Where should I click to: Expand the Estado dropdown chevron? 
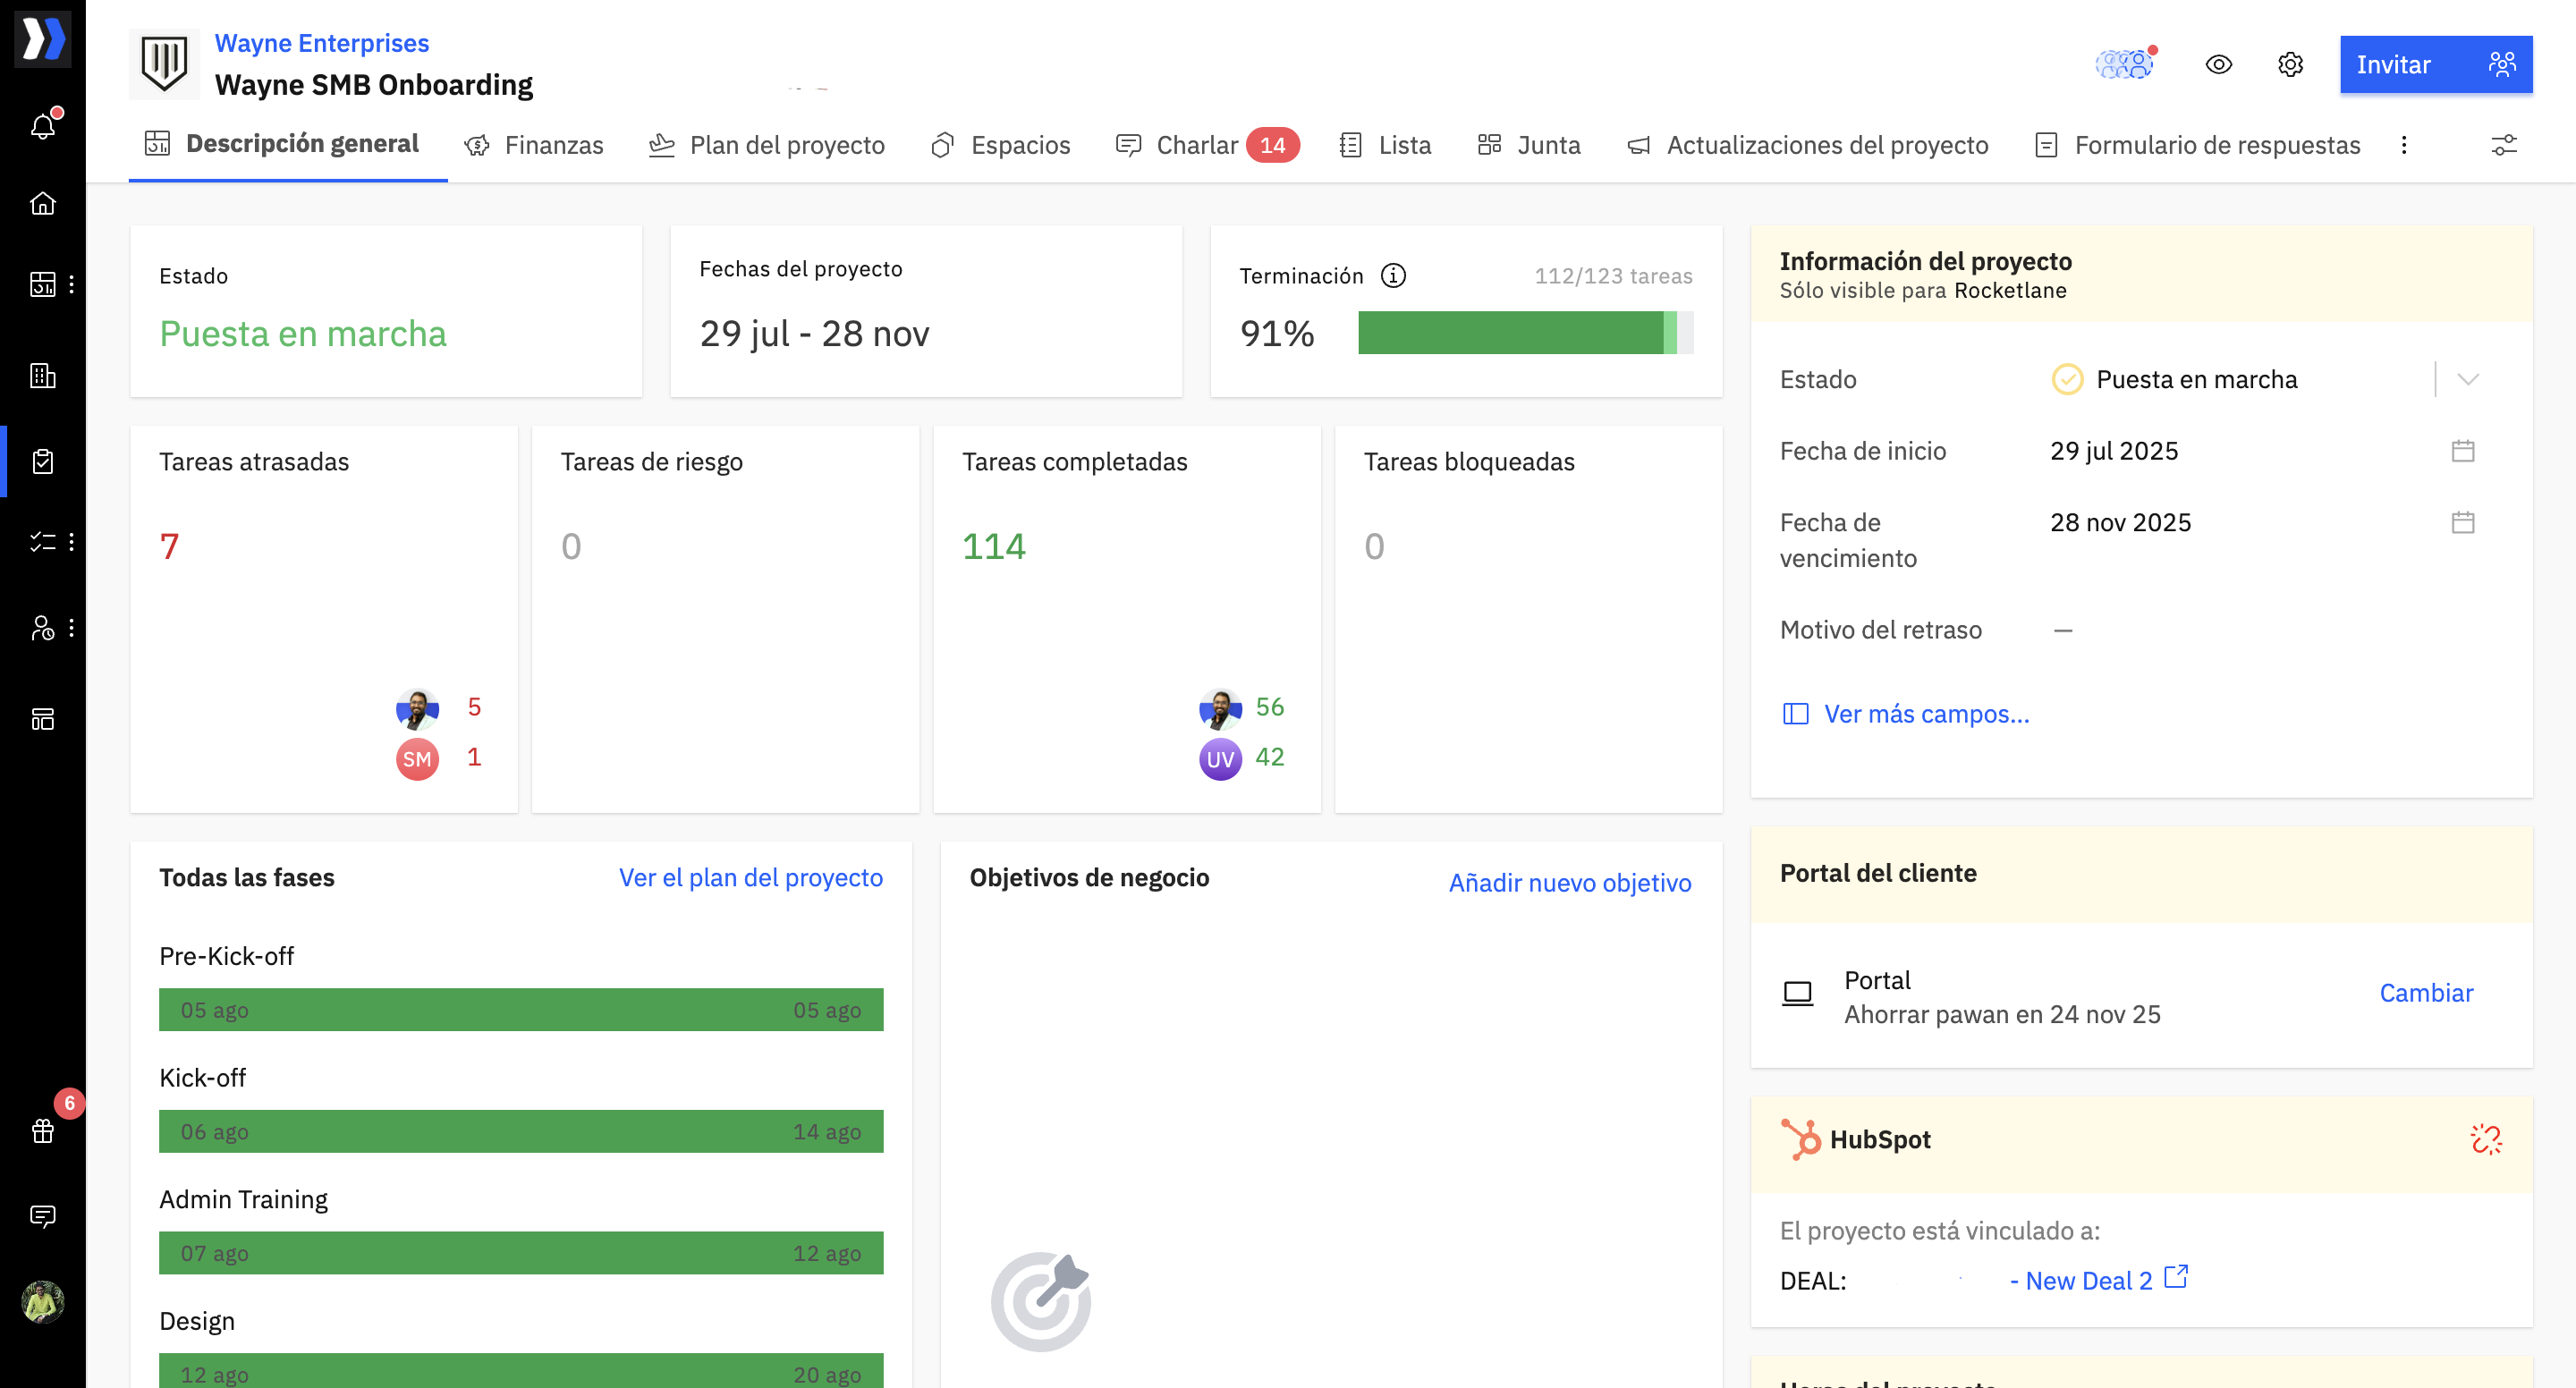point(2467,379)
